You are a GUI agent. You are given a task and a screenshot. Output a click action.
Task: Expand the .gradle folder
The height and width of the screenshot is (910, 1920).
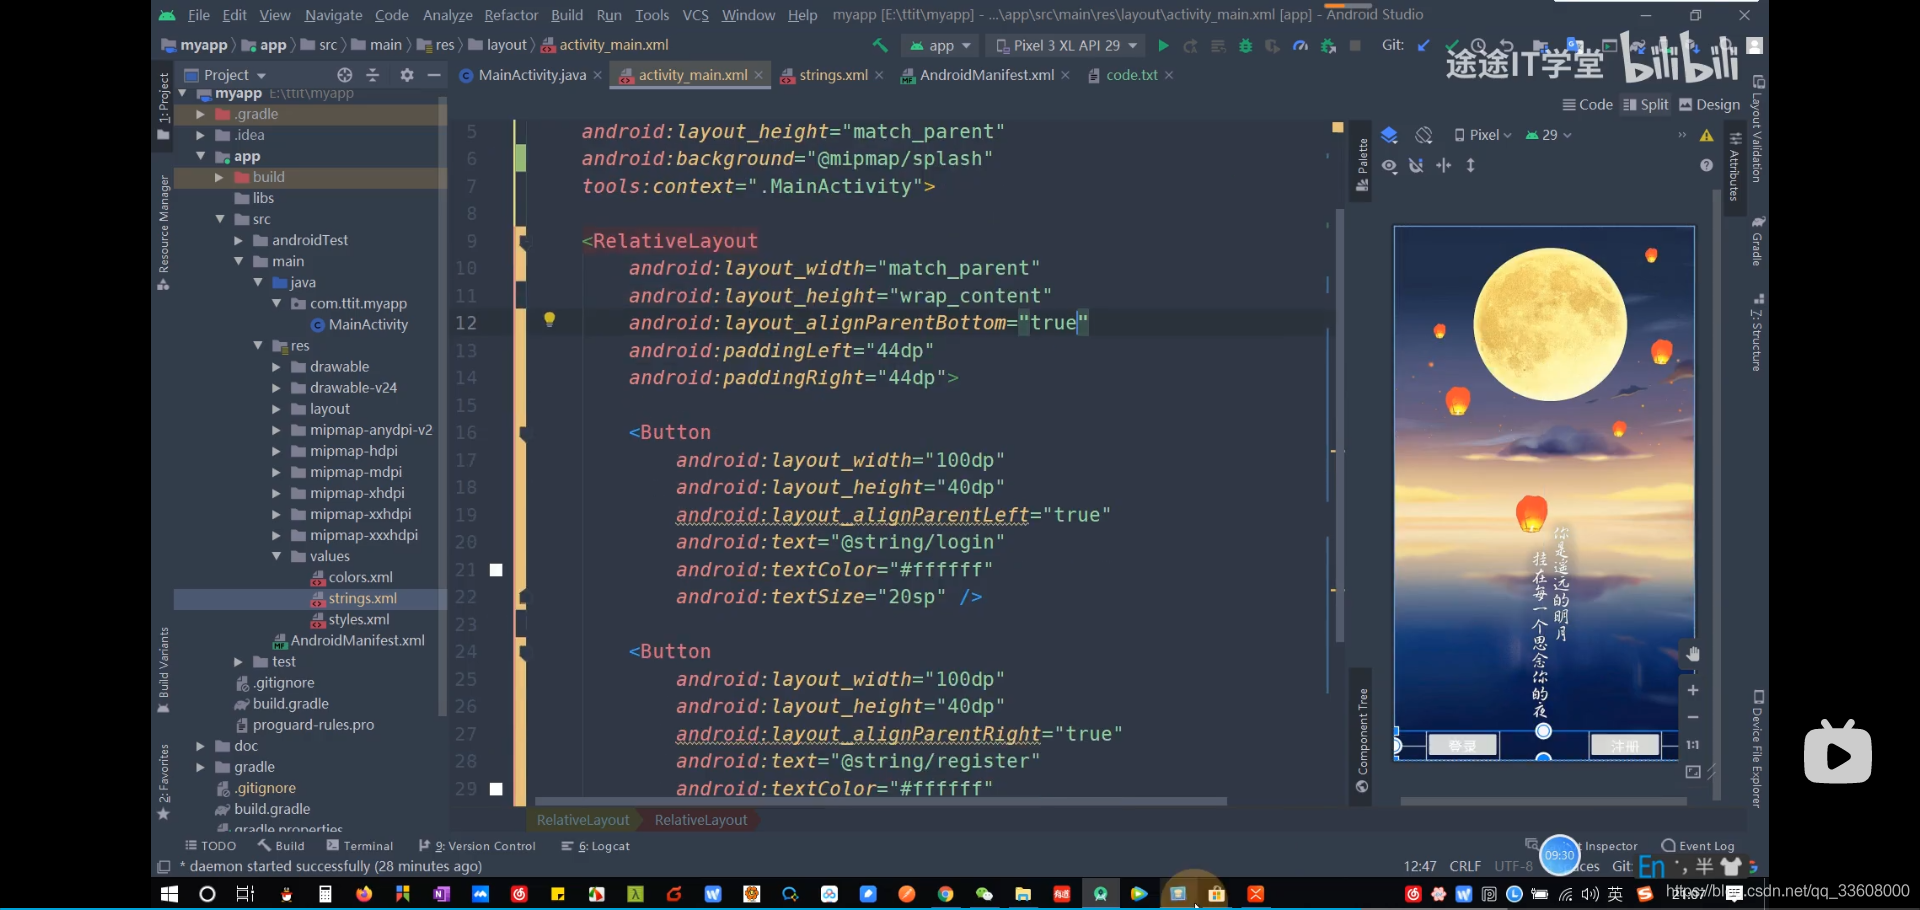(x=201, y=114)
